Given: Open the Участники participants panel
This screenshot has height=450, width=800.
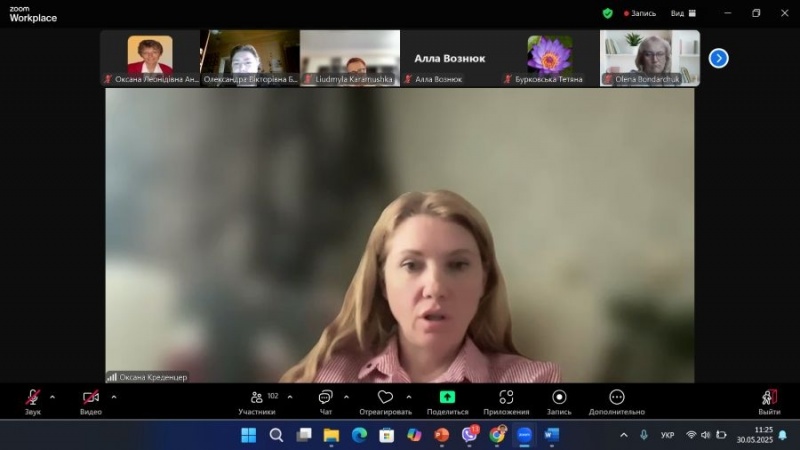Looking at the screenshot, I should pyautogui.click(x=257, y=398).
